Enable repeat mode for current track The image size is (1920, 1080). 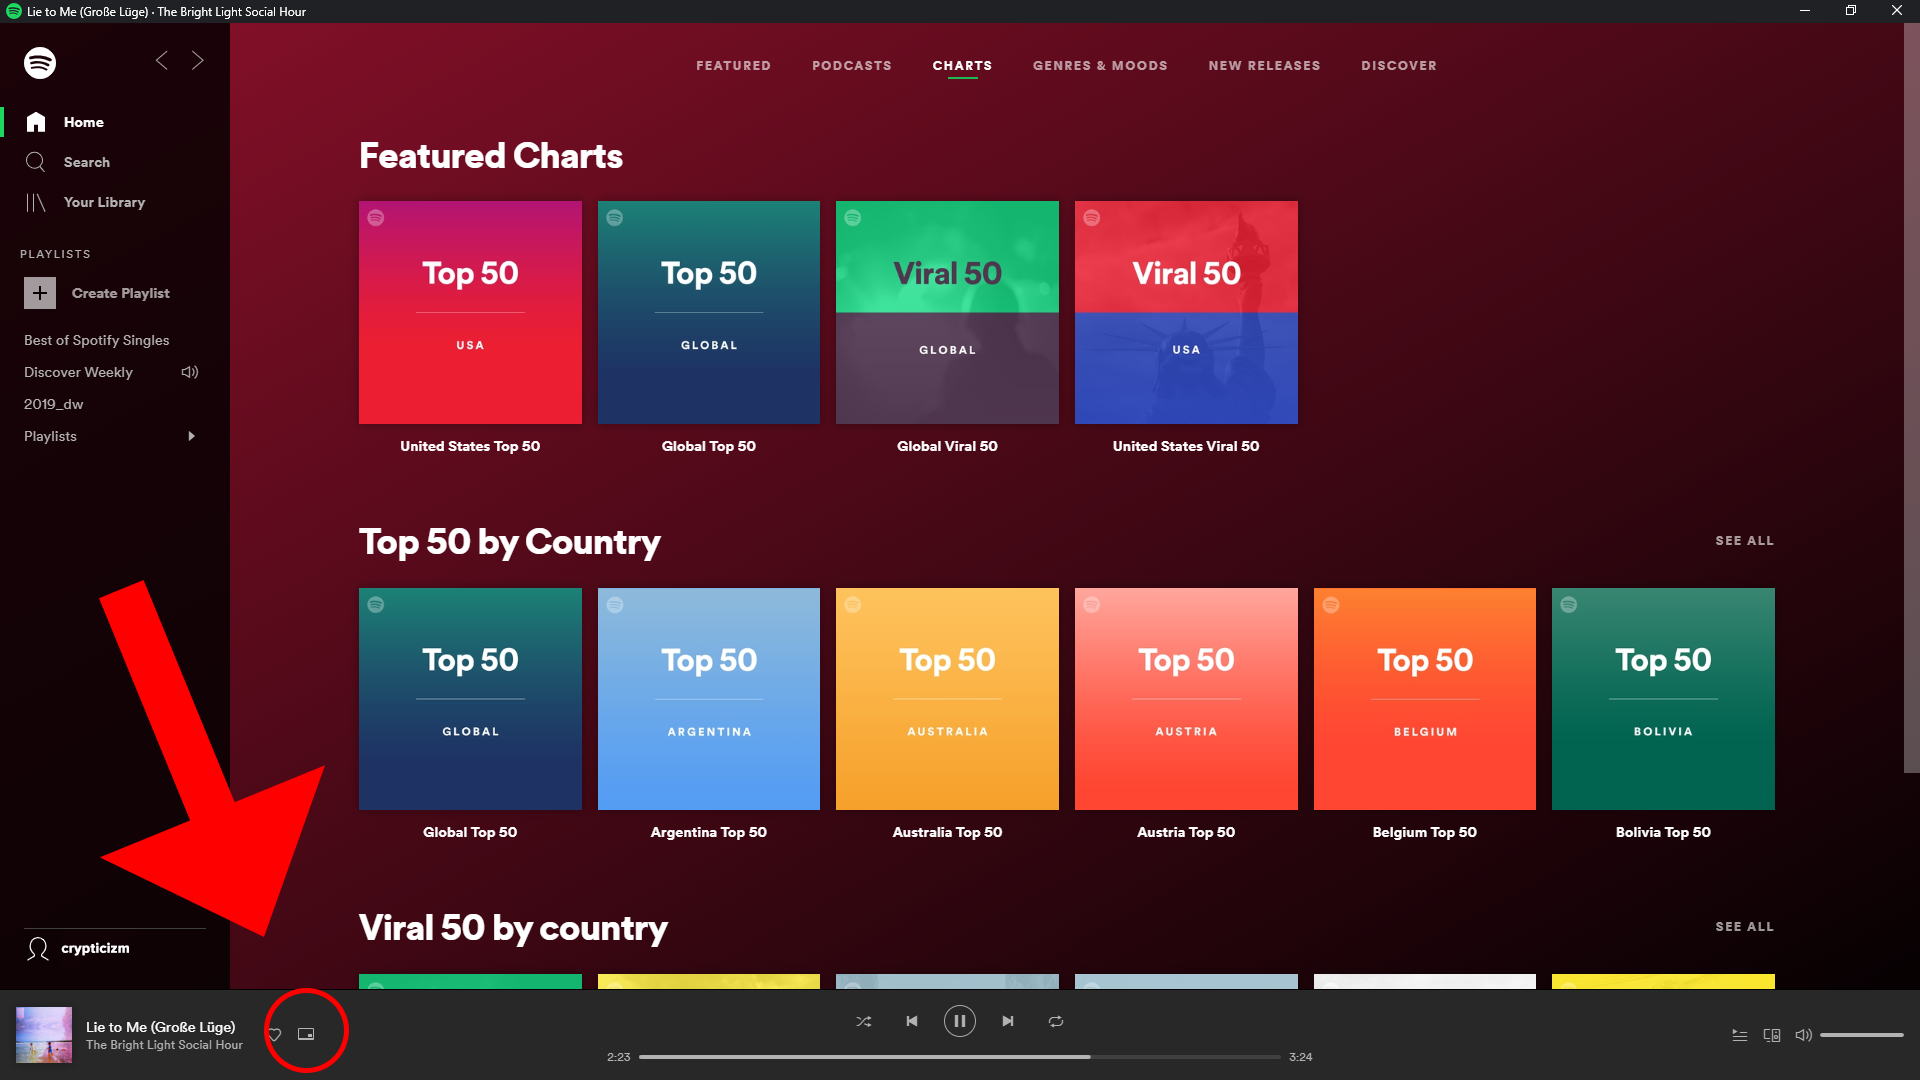(x=1055, y=1021)
